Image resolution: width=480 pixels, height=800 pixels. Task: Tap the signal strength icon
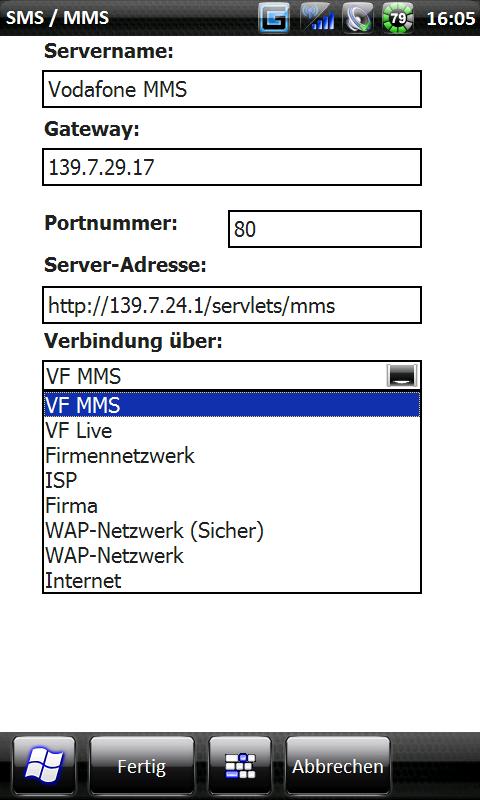tap(317, 18)
